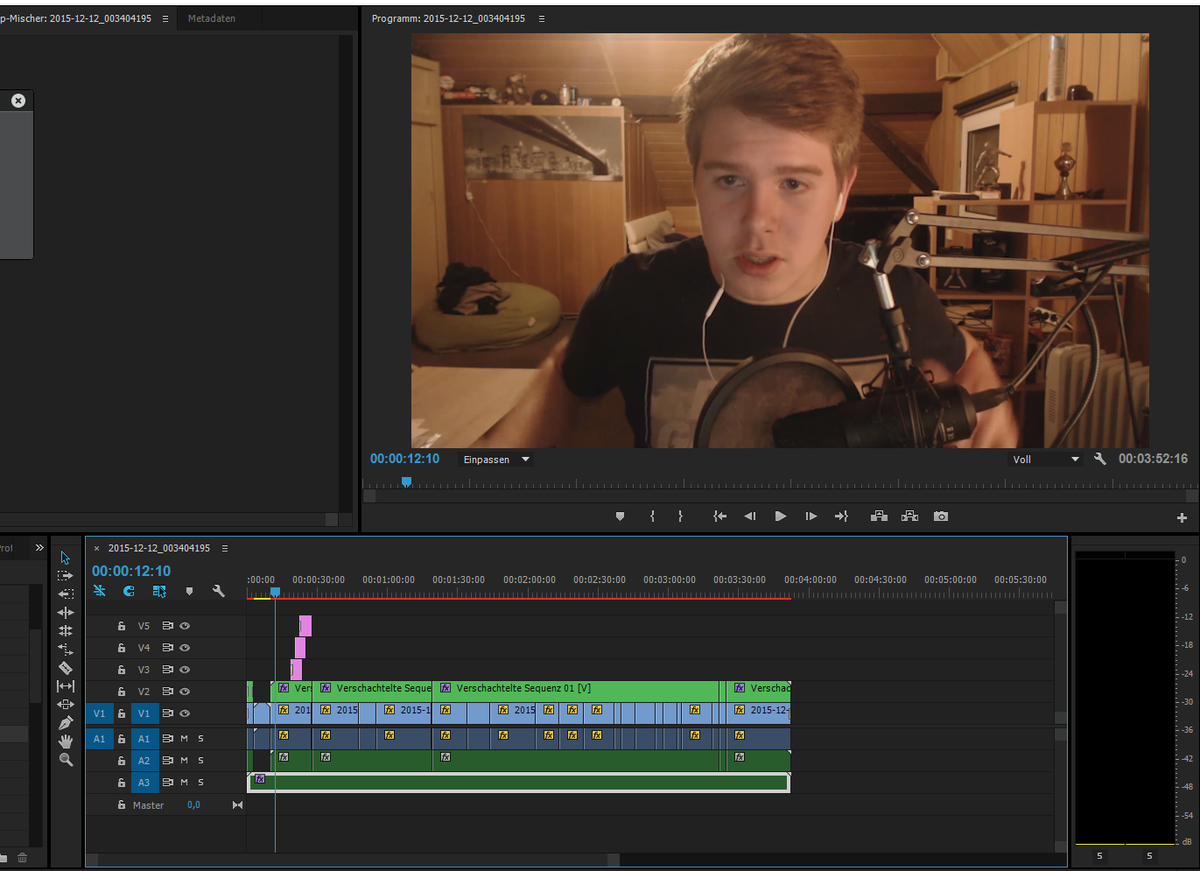Screen dimensions: 1200x871
Task: Solo audio track A2
Action: tap(200, 760)
